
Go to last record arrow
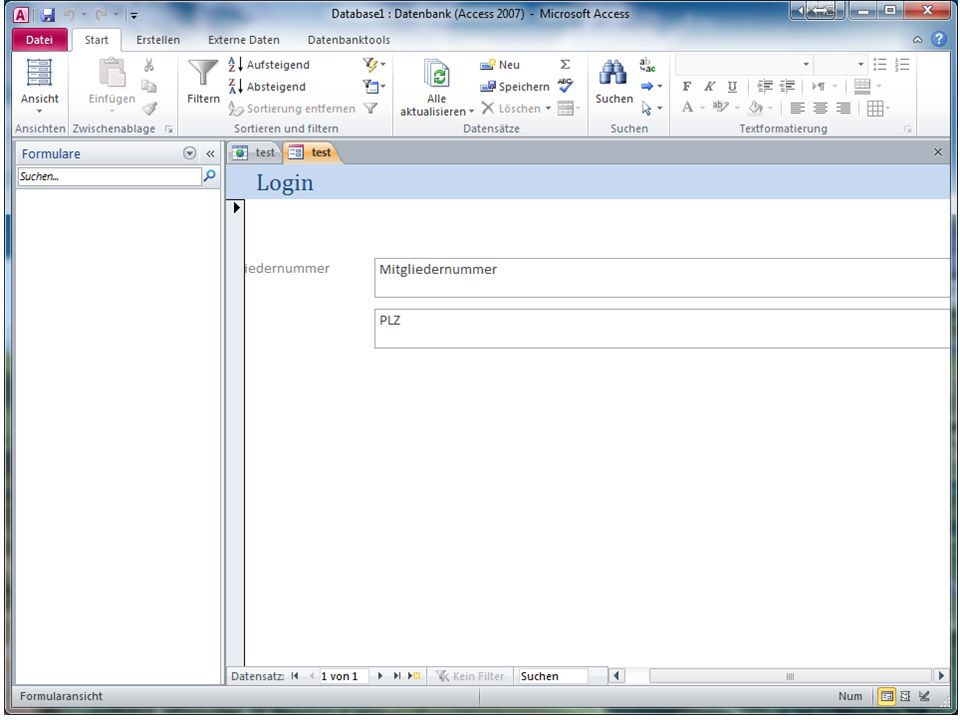(397, 676)
